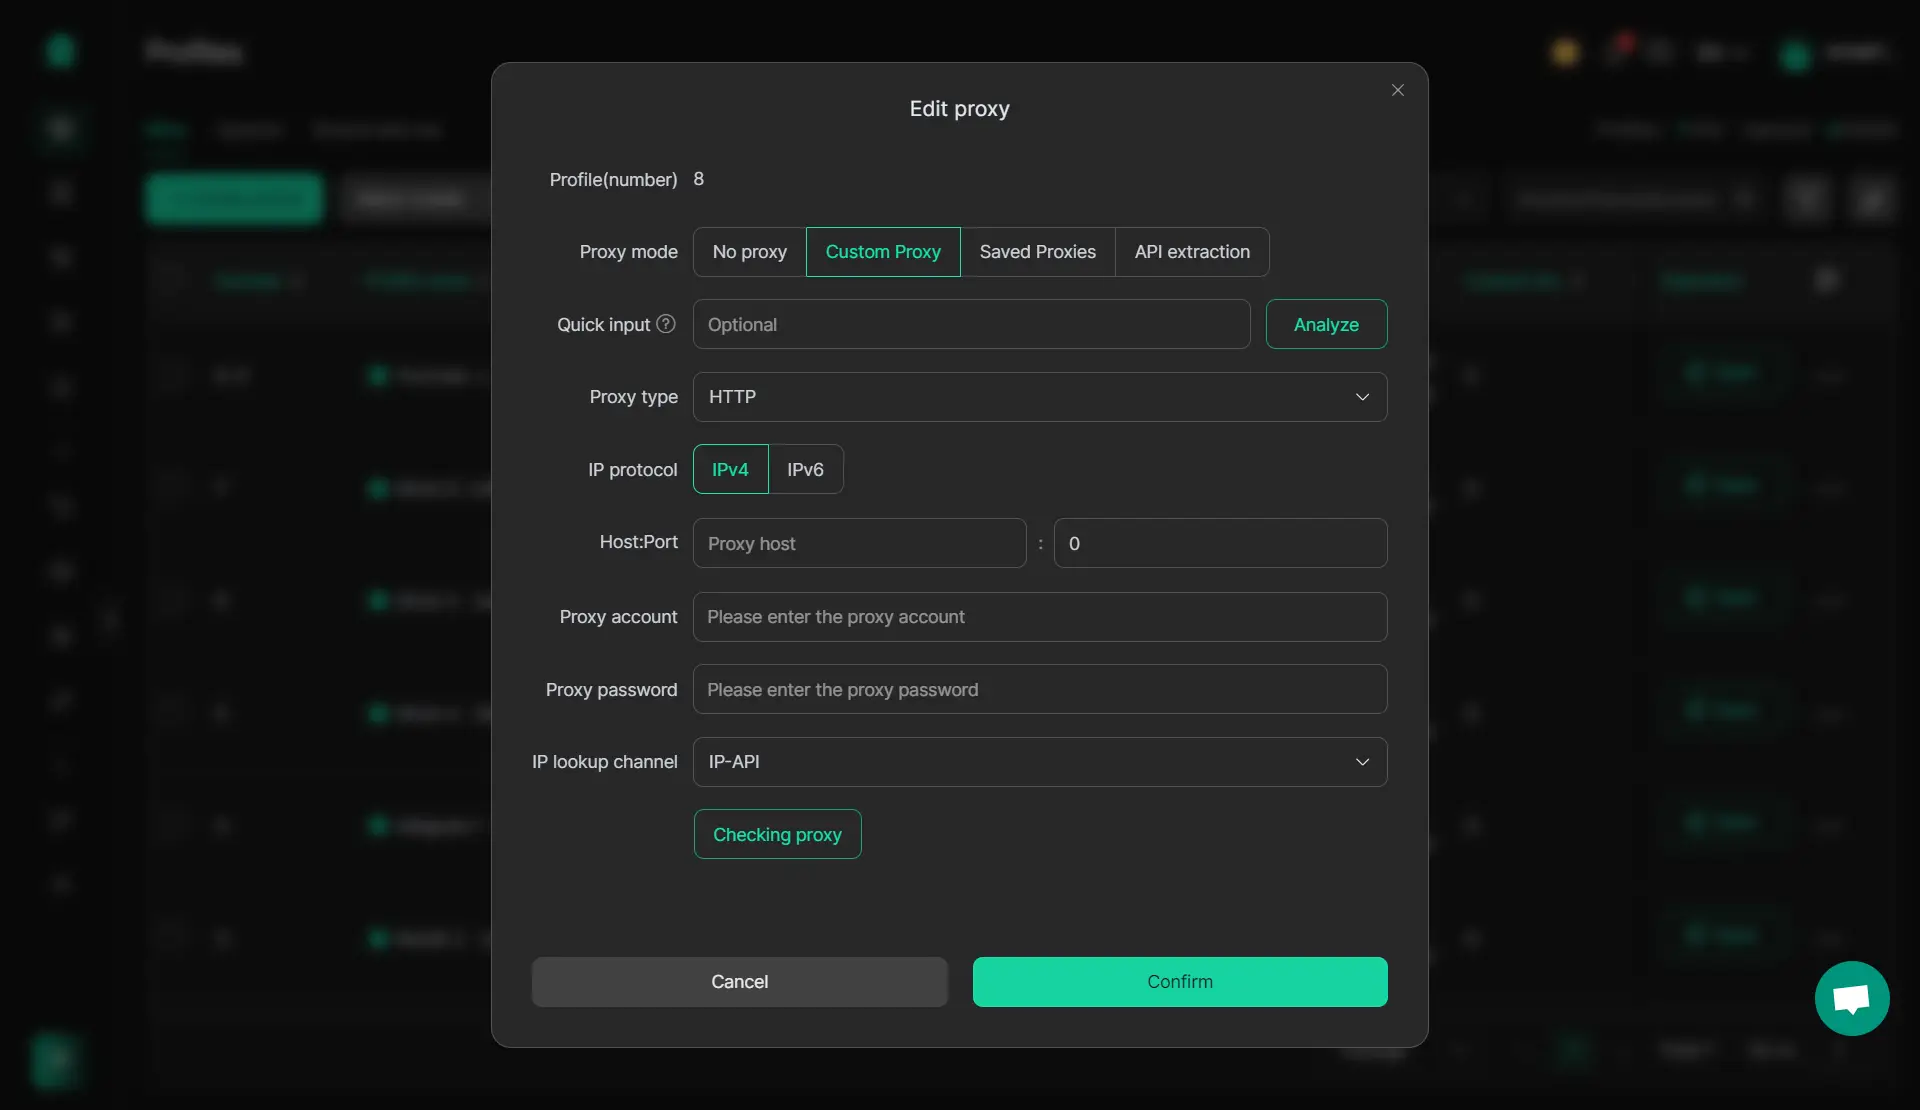The width and height of the screenshot is (1920, 1110).
Task: Focus the Proxy password field
Action: click(x=1039, y=689)
